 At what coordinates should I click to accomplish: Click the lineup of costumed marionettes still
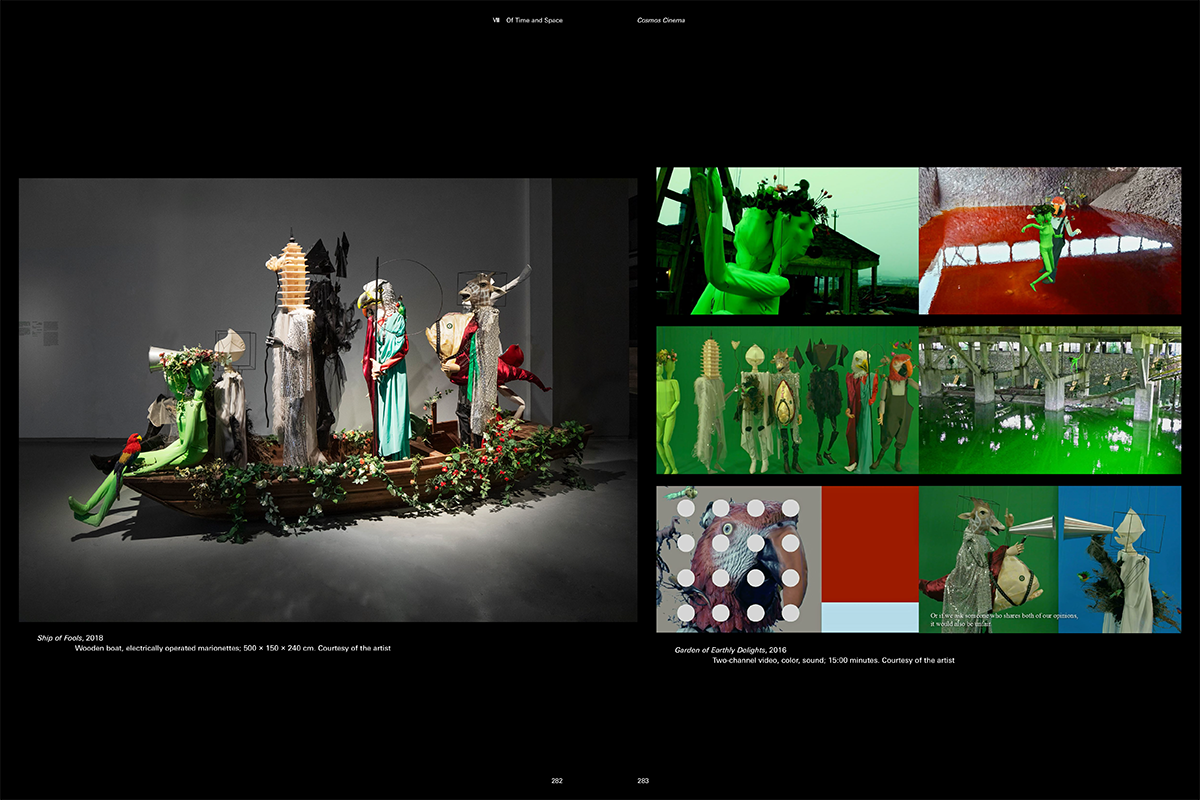point(787,400)
